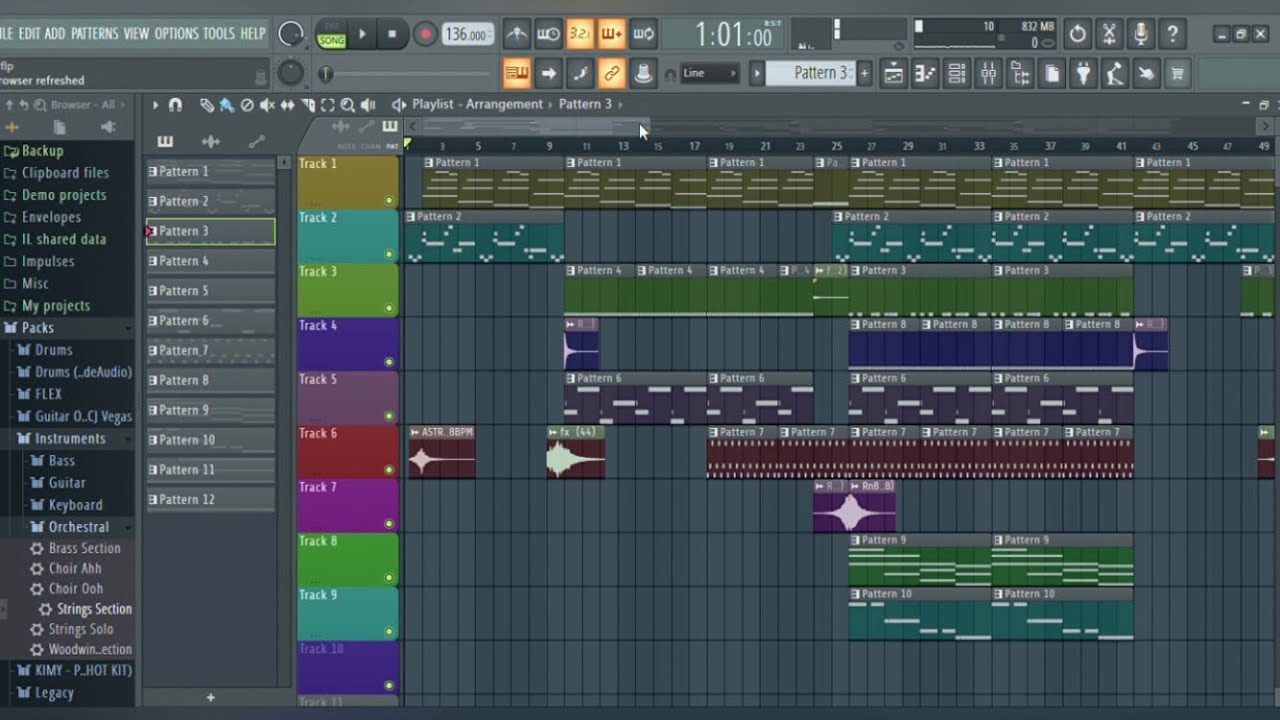Image resolution: width=1280 pixels, height=720 pixels.
Task: Open the TOOLS menu
Action: coord(219,33)
